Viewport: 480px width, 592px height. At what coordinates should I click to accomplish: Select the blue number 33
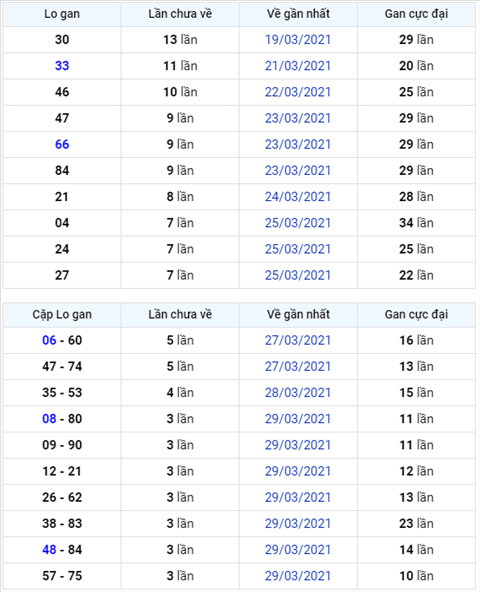62,66
